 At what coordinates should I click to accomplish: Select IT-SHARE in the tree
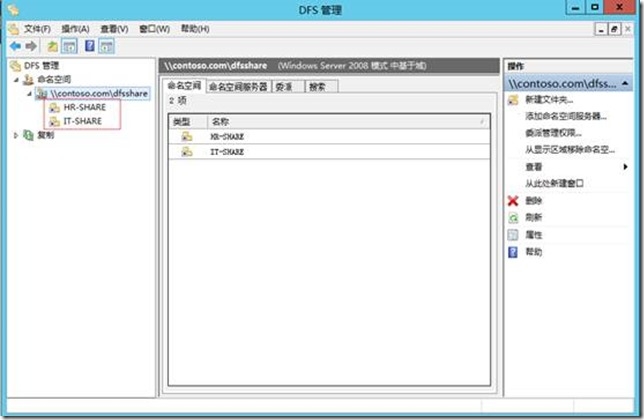tap(83, 121)
